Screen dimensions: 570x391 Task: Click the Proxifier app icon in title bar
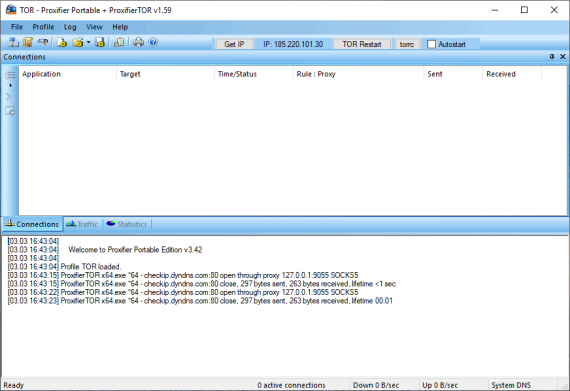click(11, 10)
